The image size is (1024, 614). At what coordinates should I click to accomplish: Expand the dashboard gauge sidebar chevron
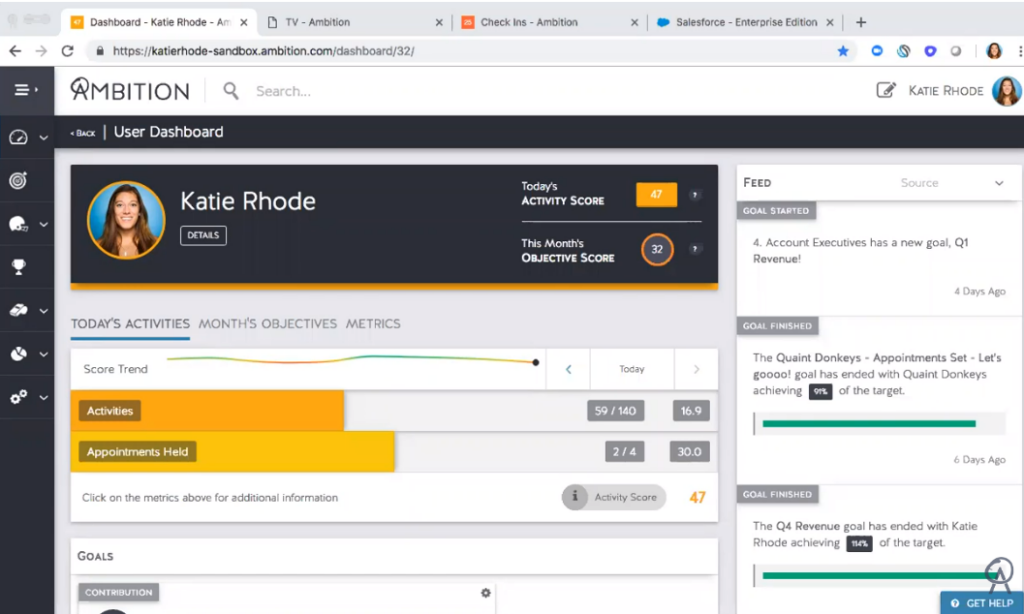click(44, 138)
